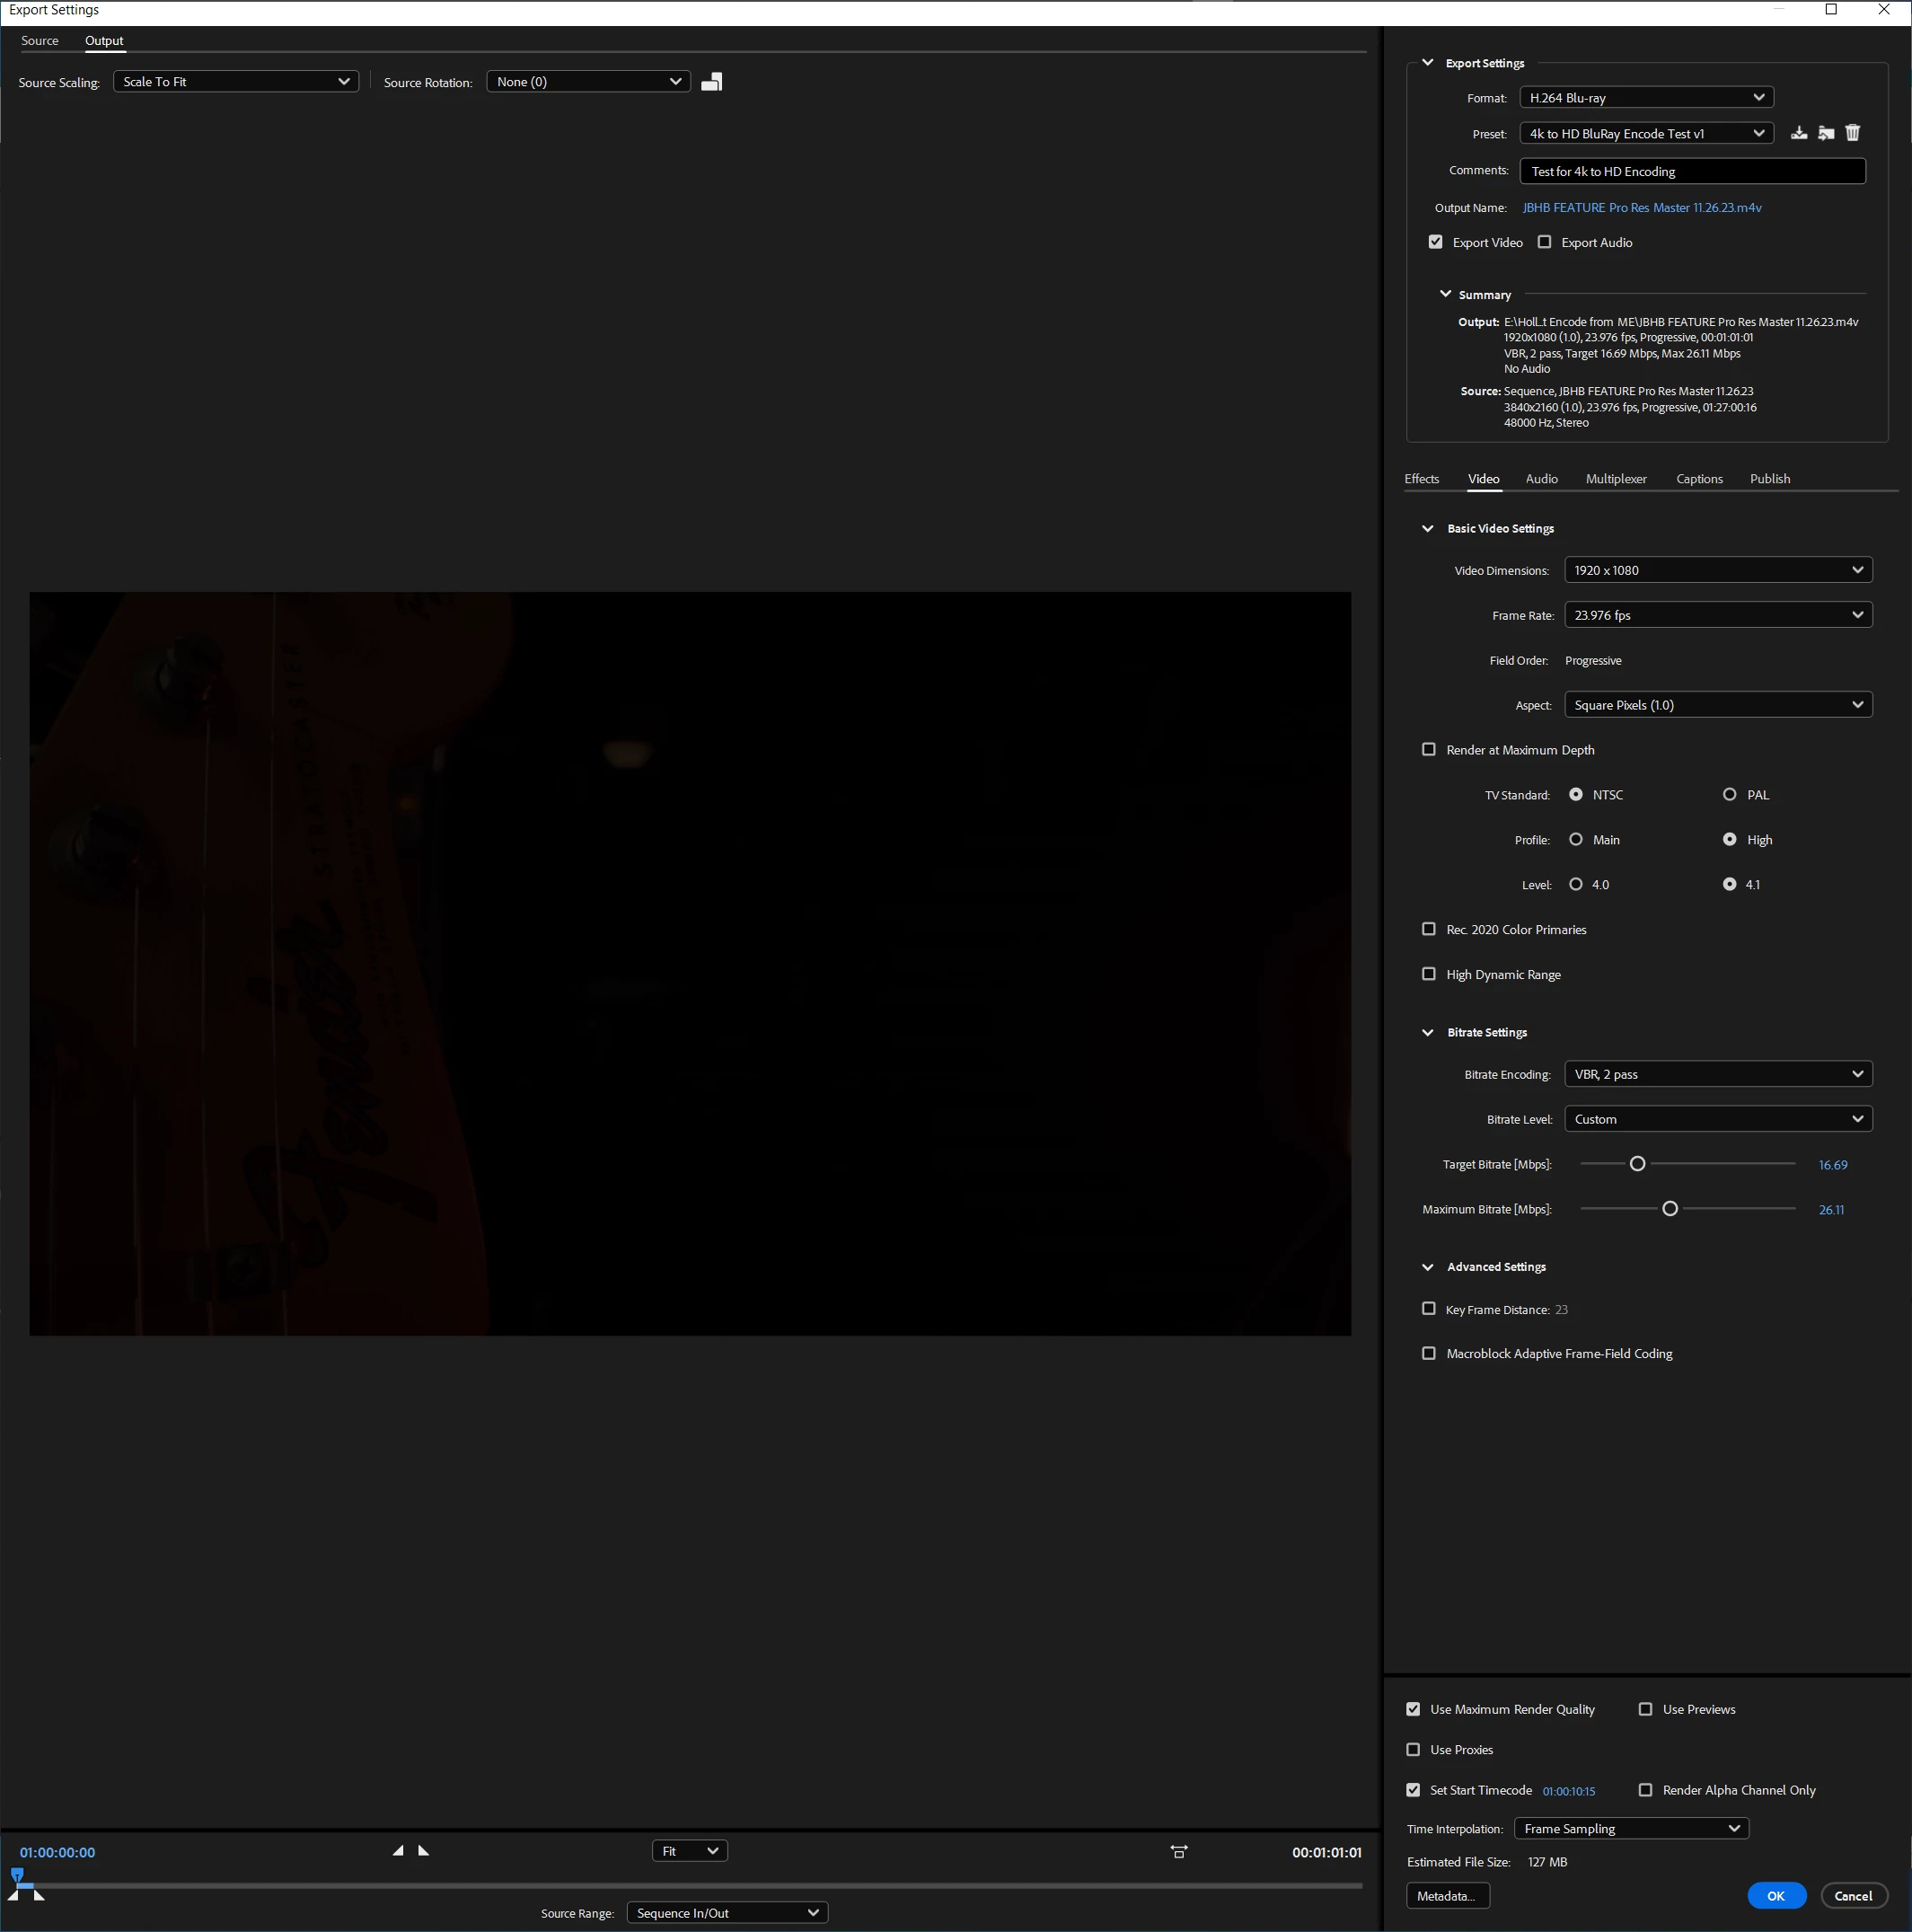
Task: Click the Save Preset icon
Action: 1798,133
